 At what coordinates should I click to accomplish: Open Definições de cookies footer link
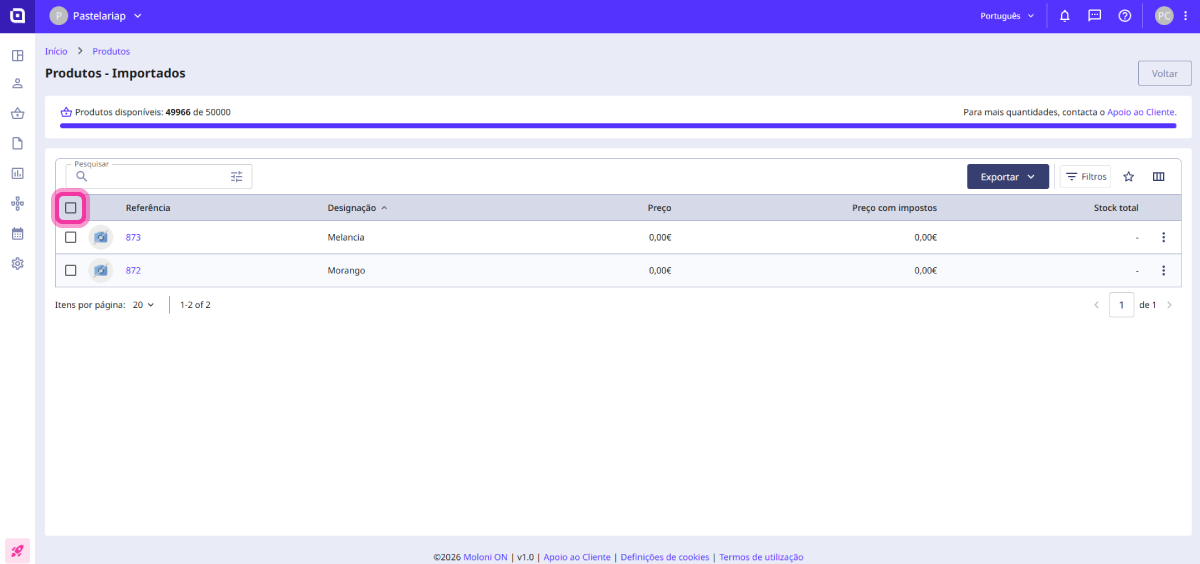pos(665,557)
